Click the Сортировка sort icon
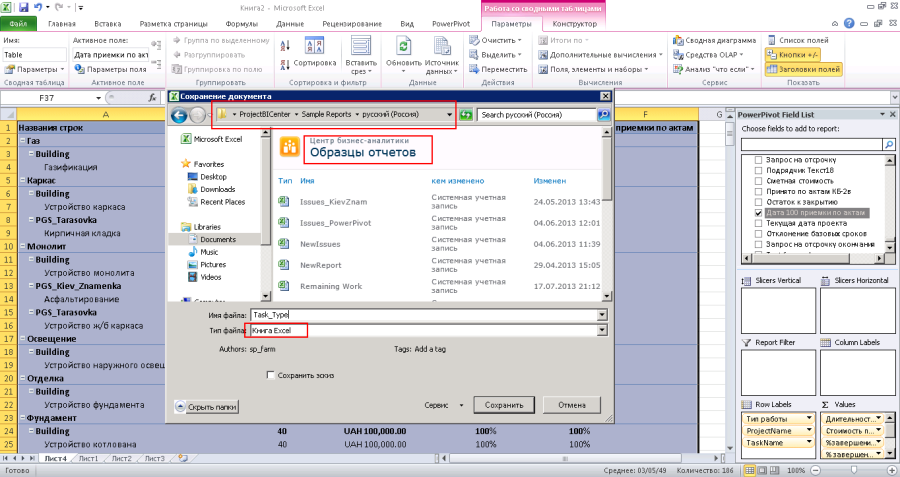This screenshot has height=477, width=900. click(315, 46)
